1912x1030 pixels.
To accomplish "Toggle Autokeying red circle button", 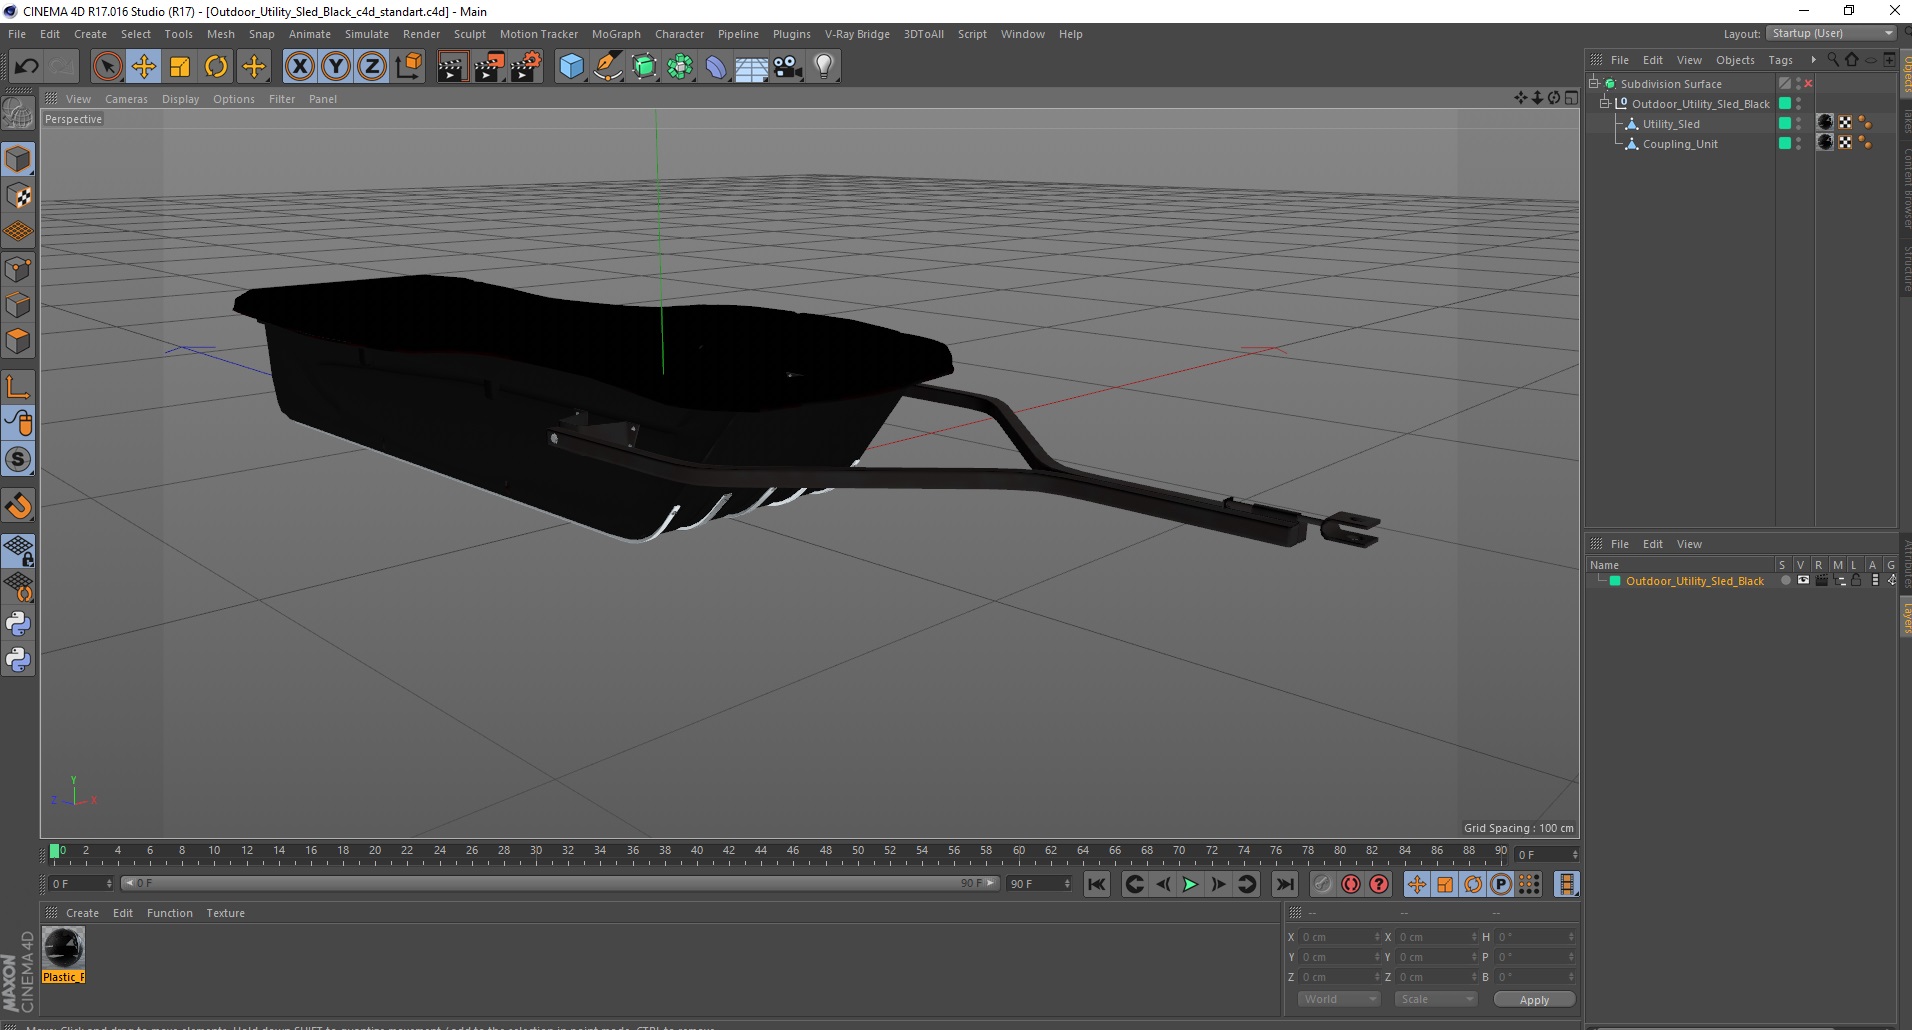I will click(1351, 884).
